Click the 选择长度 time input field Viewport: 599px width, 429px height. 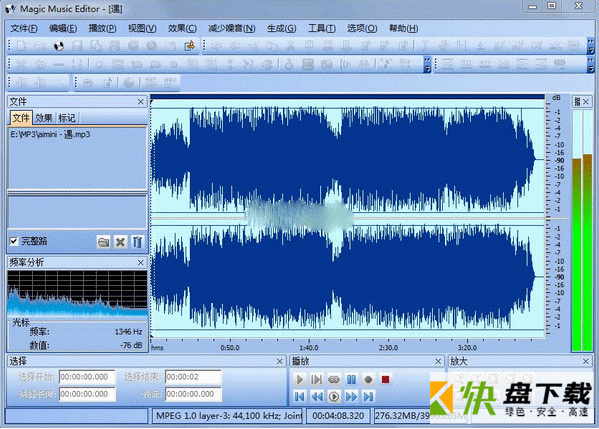(87, 394)
